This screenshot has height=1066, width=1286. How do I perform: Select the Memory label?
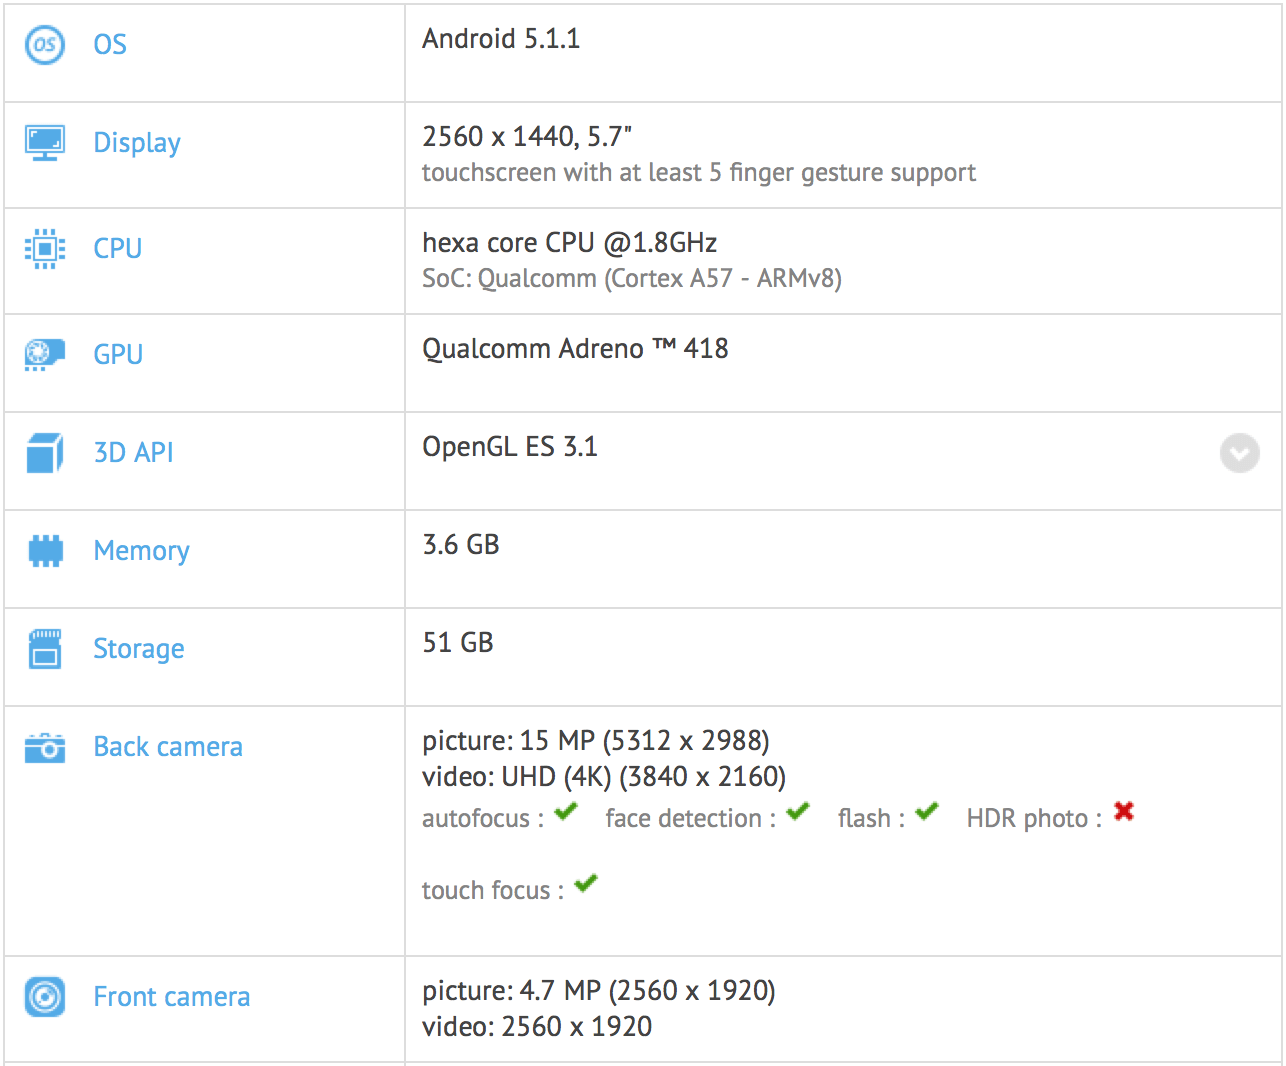pos(141,551)
